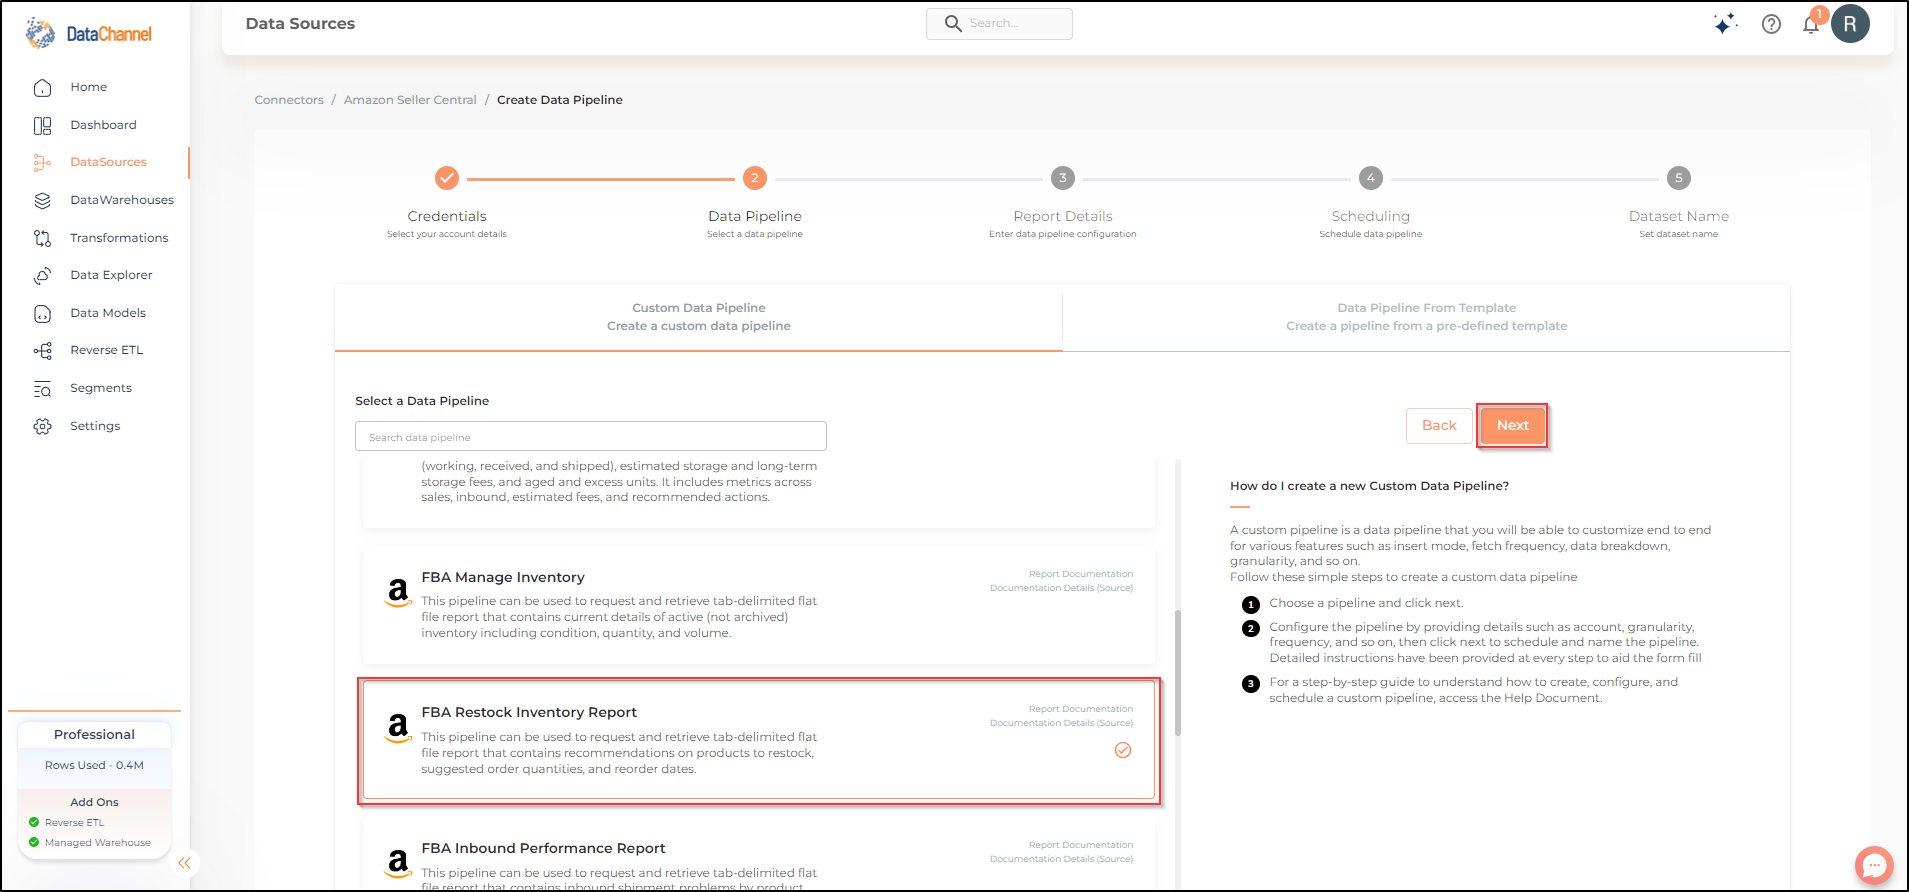Go to Connectors breadcrumb
This screenshot has width=1909, height=892.
pos(289,100)
